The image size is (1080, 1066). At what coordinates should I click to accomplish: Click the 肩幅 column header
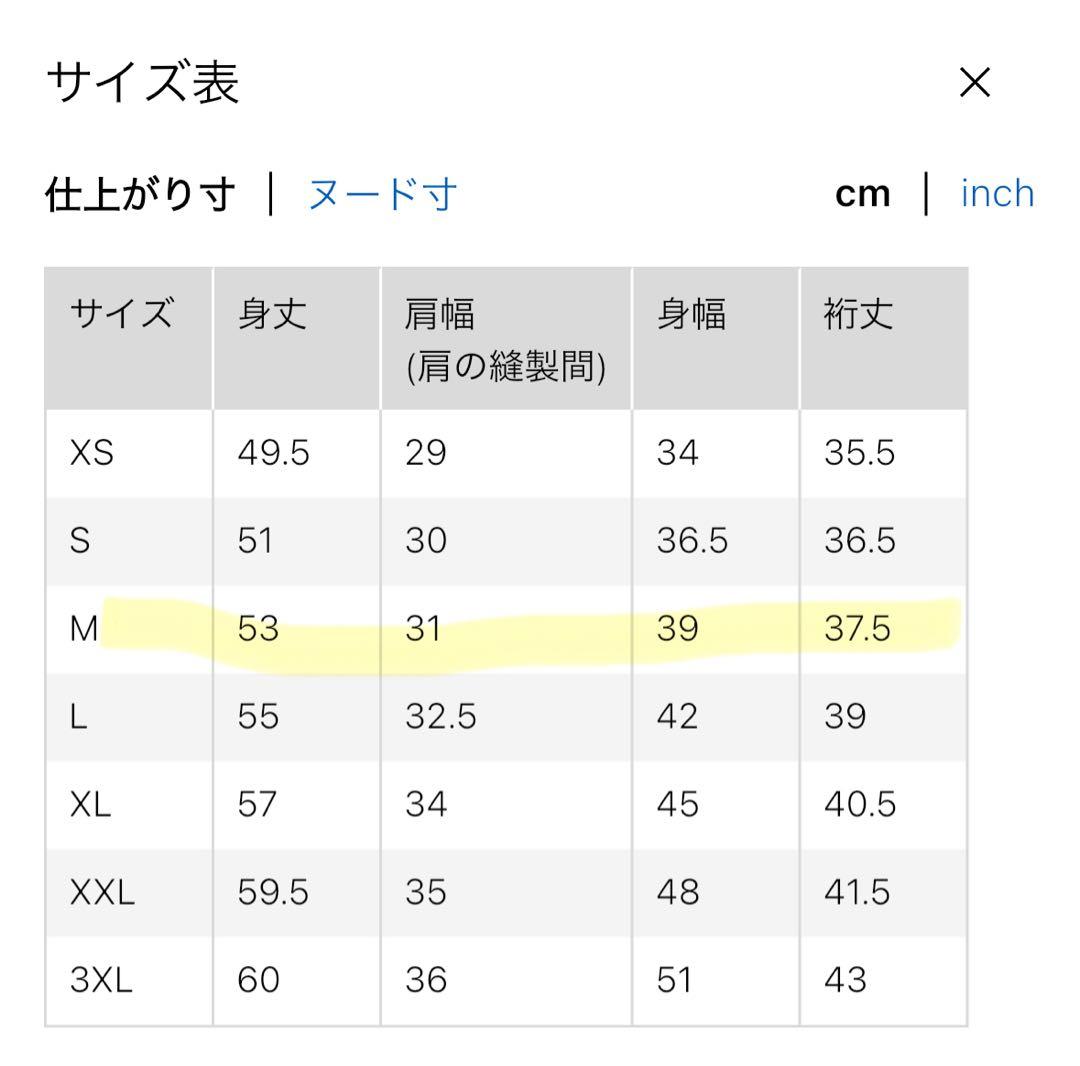click(x=440, y=315)
